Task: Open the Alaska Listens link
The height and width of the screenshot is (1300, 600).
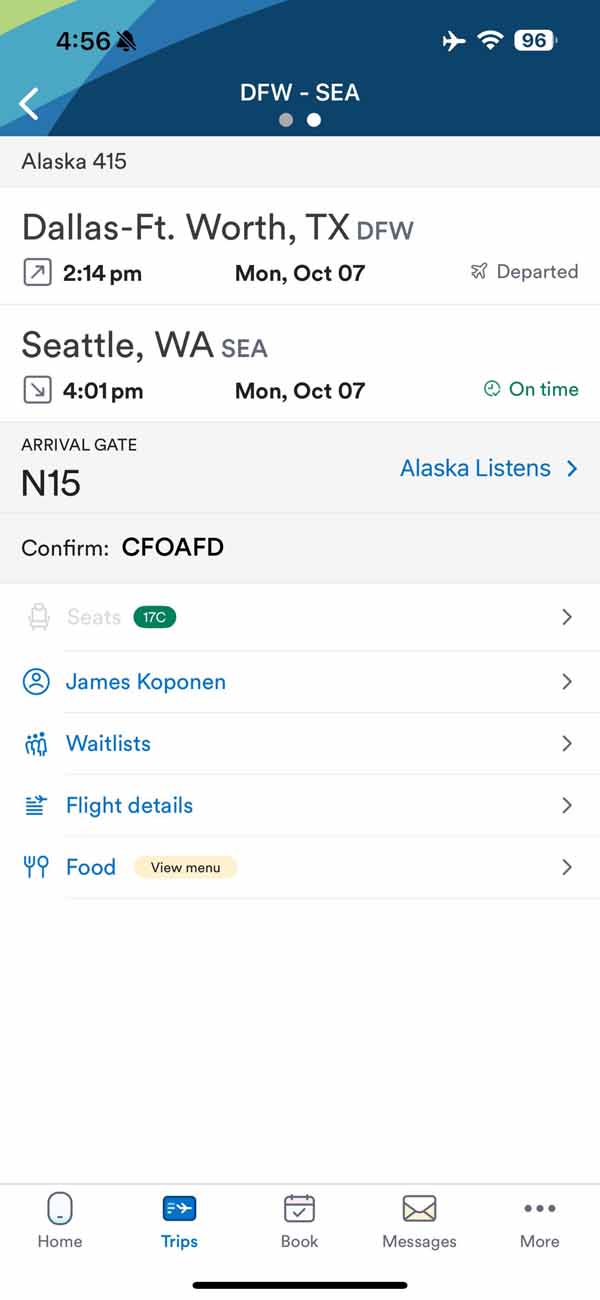Action: tap(488, 468)
